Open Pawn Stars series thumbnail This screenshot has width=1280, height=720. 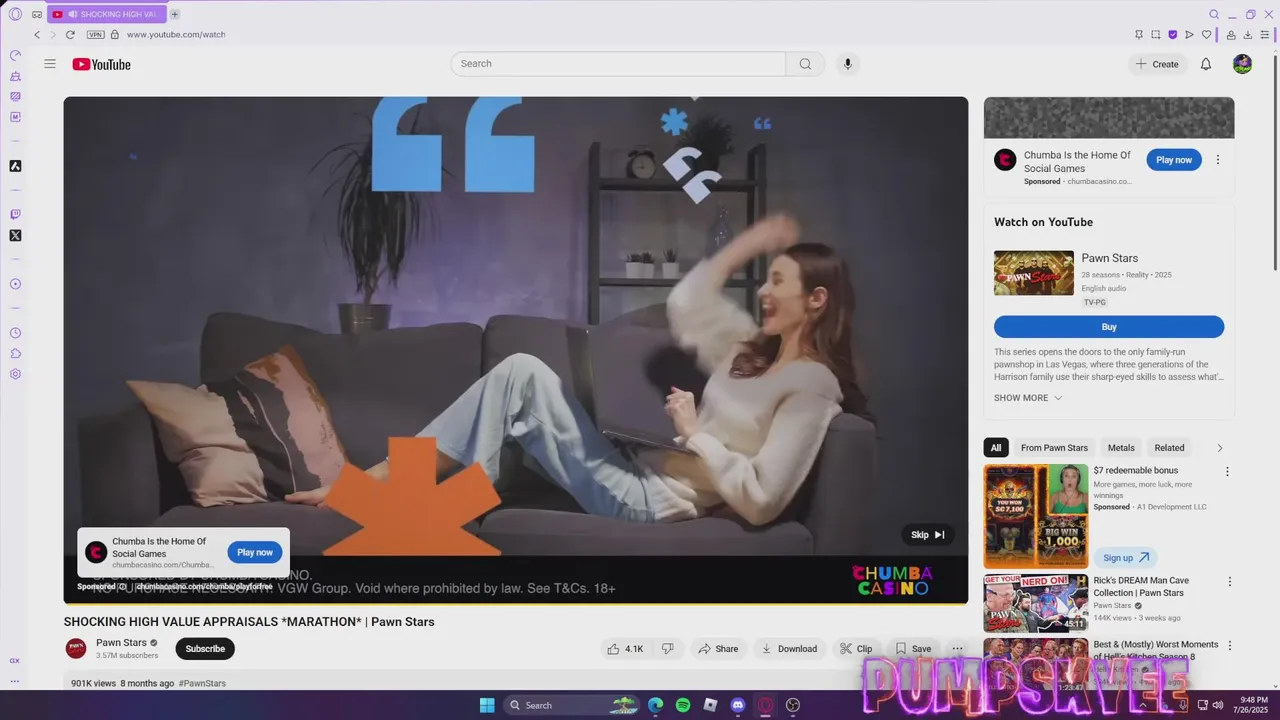pyautogui.click(x=1034, y=273)
